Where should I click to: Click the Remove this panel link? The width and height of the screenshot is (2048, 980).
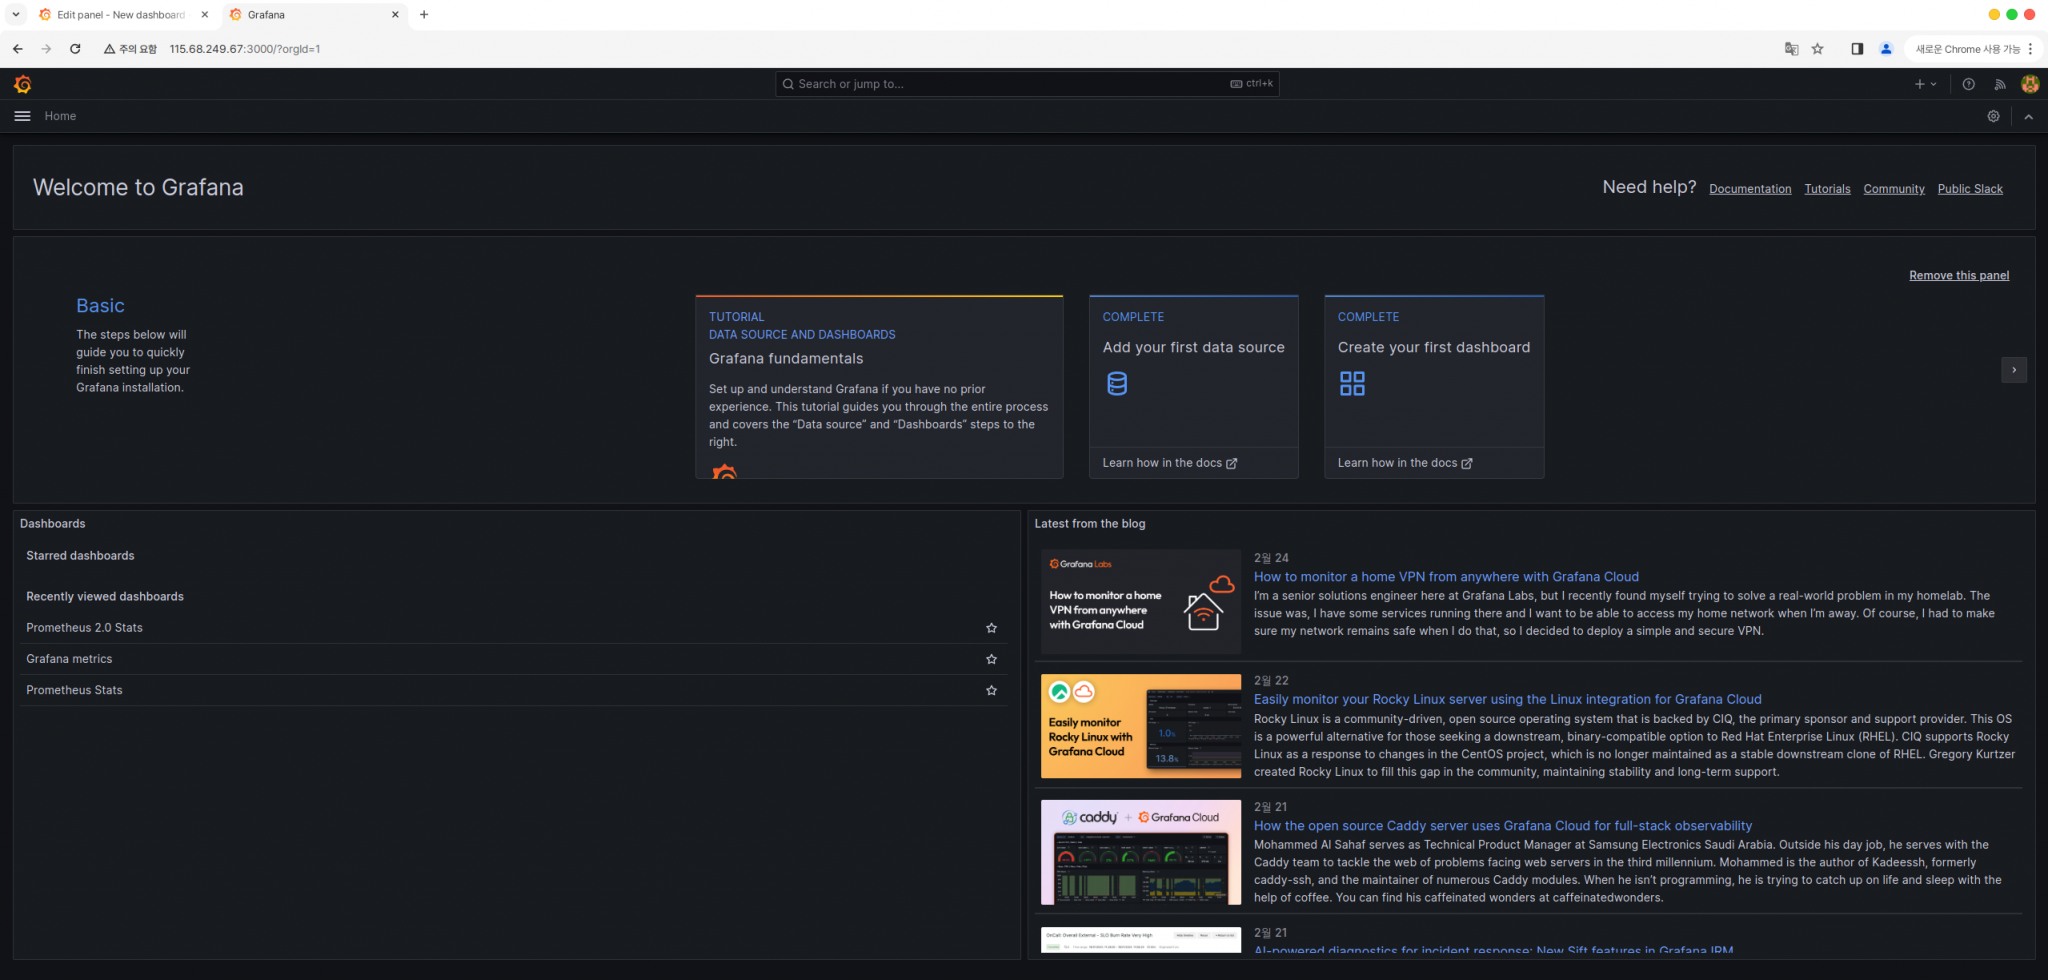click(x=1958, y=275)
